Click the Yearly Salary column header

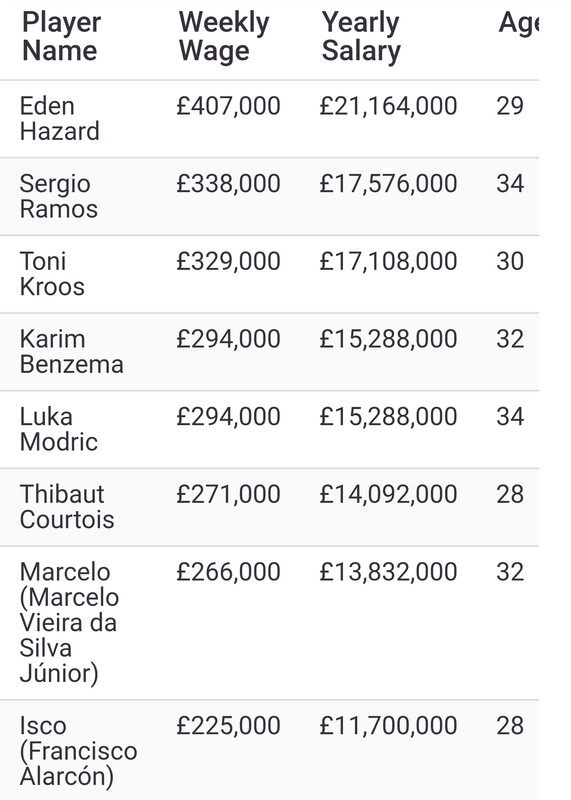click(x=361, y=37)
